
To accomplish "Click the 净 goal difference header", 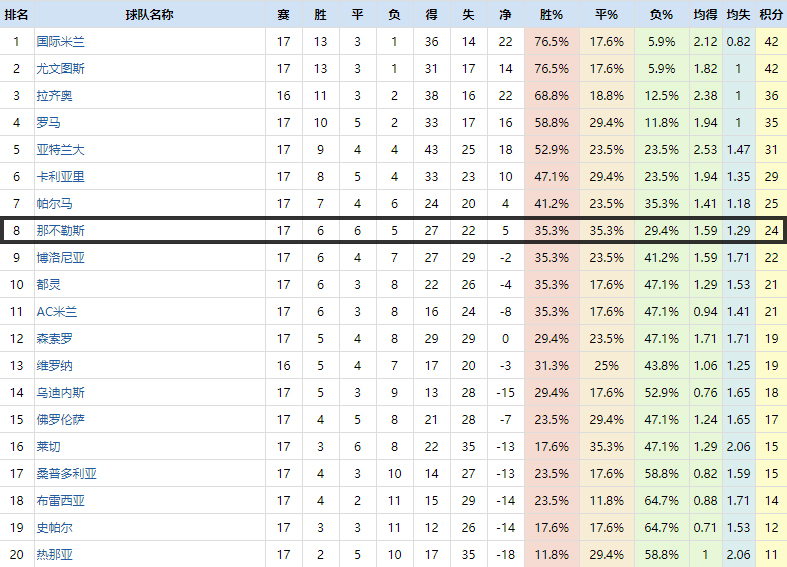I will [x=505, y=15].
